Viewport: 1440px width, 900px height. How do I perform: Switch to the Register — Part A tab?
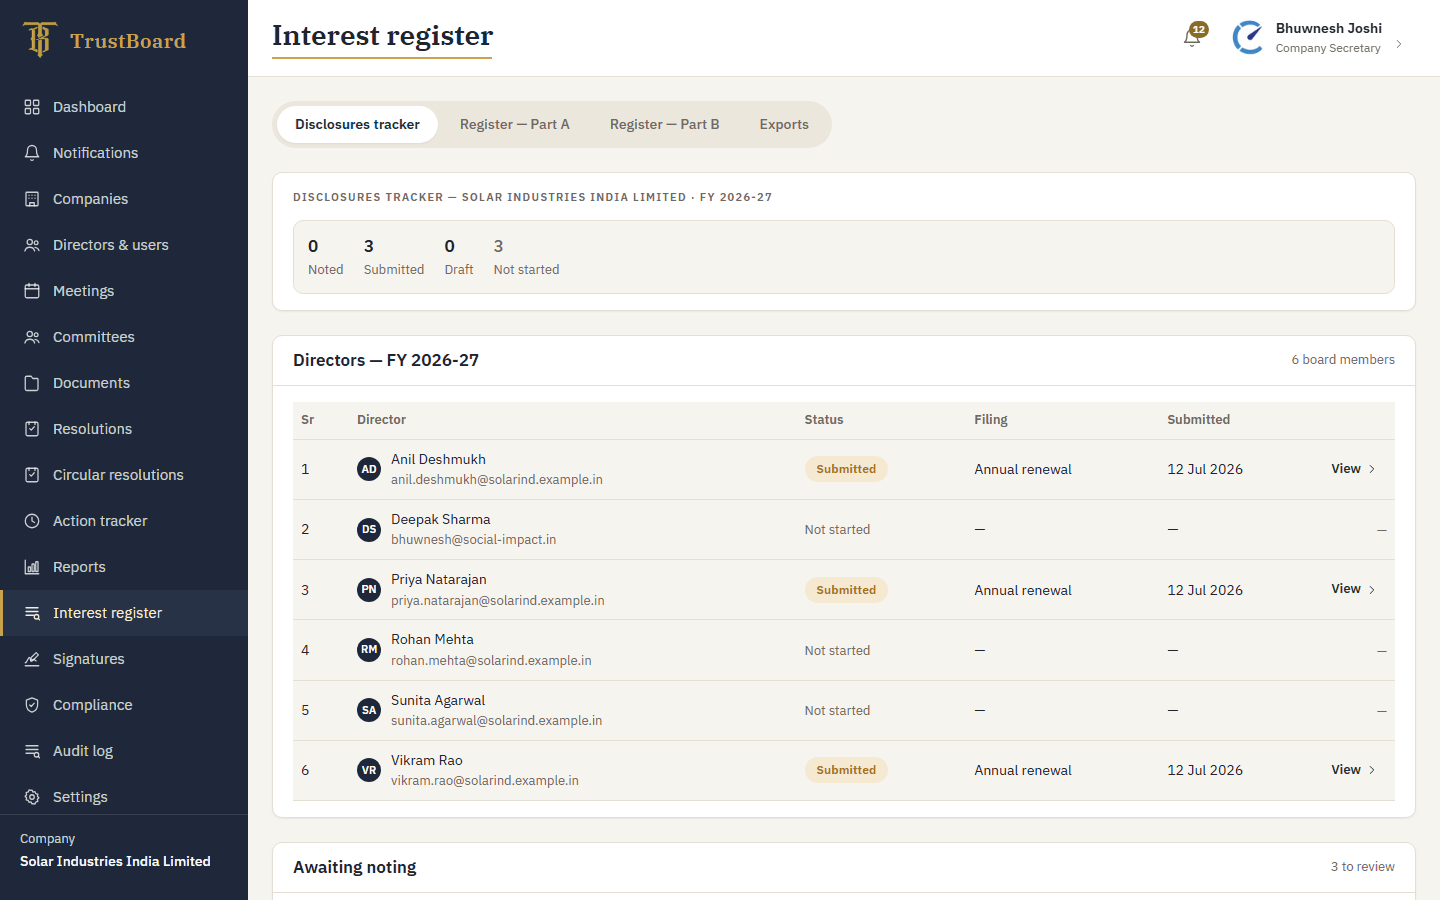(x=514, y=125)
